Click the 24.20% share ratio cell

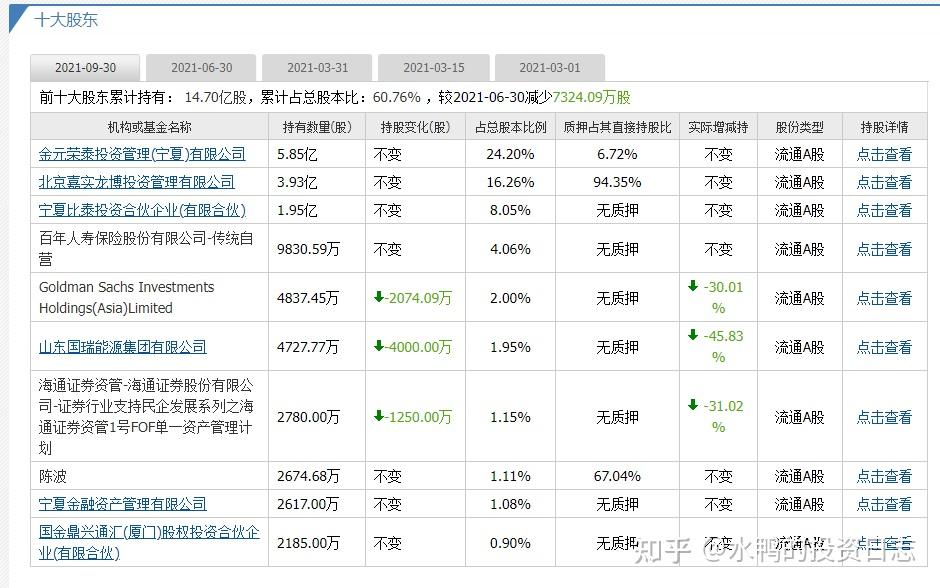coord(510,154)
